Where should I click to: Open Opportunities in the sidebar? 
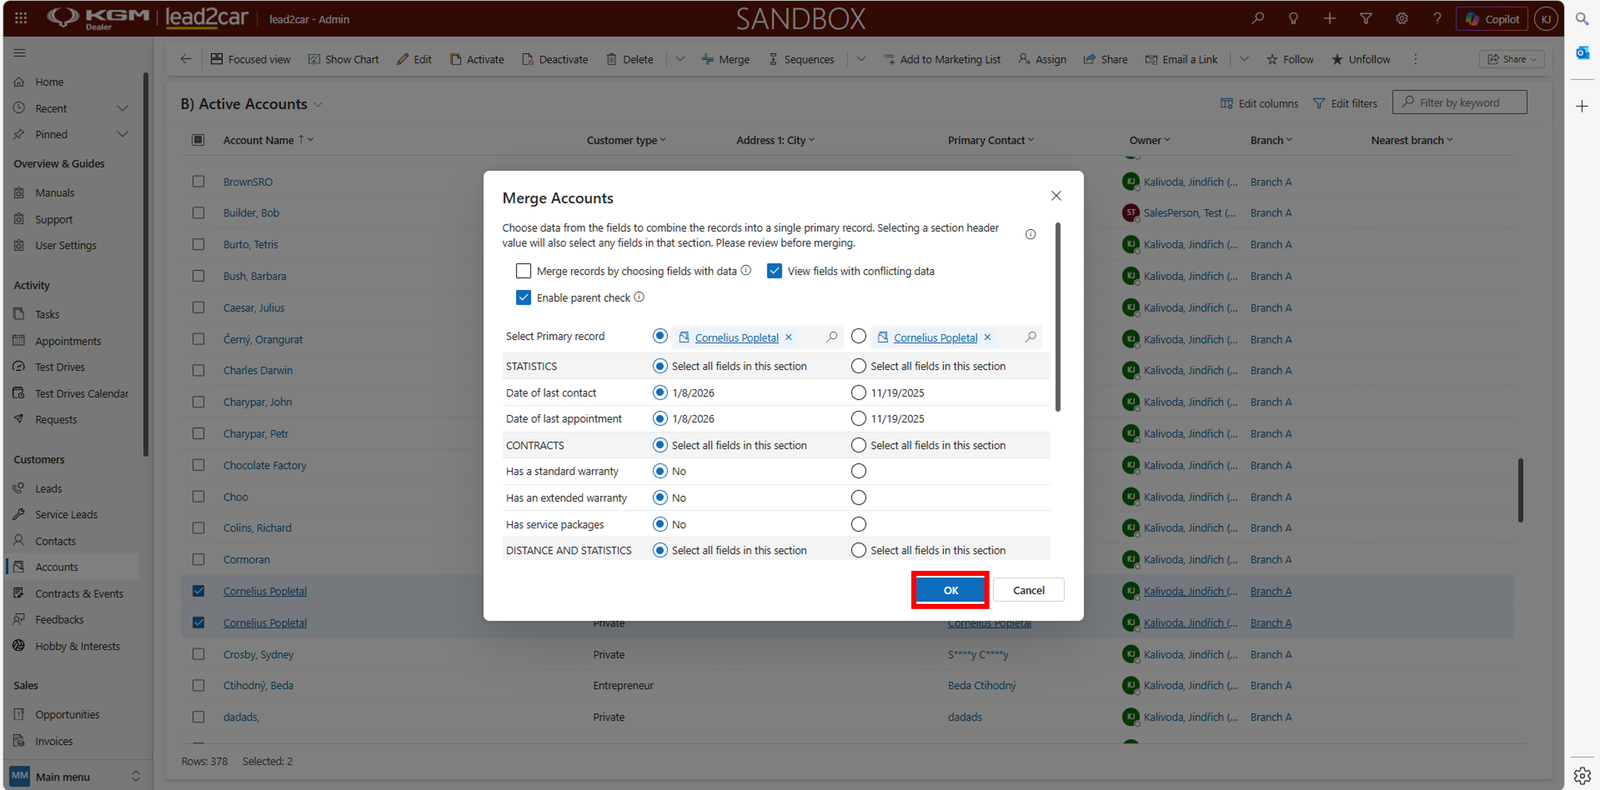67,715
